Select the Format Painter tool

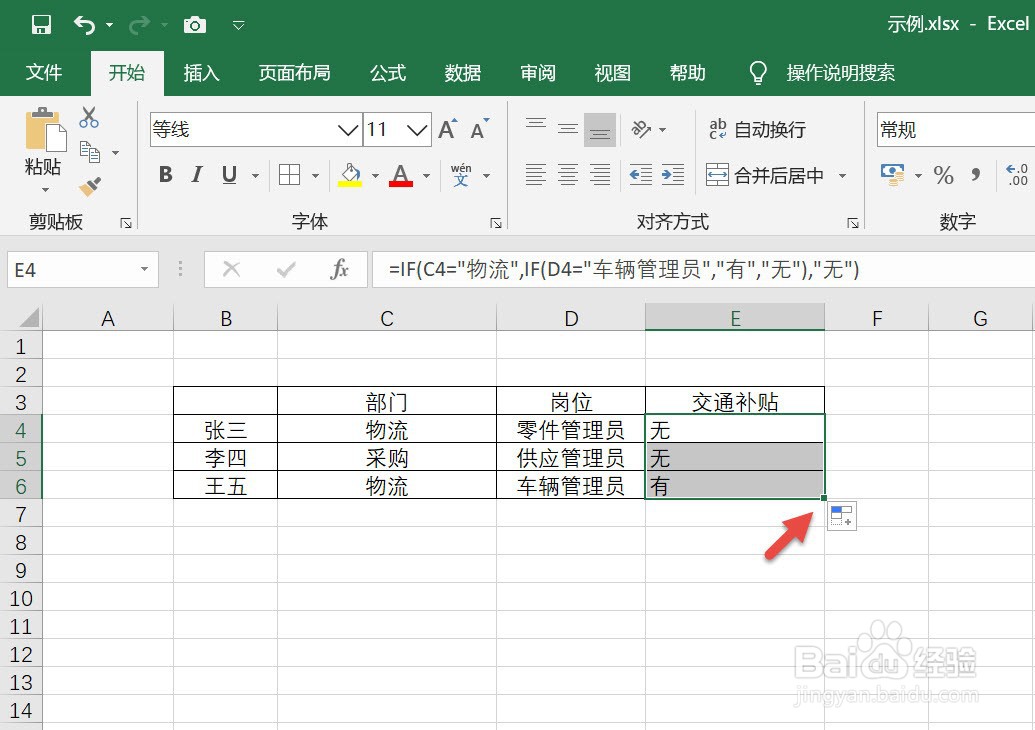tap(88, 187)
